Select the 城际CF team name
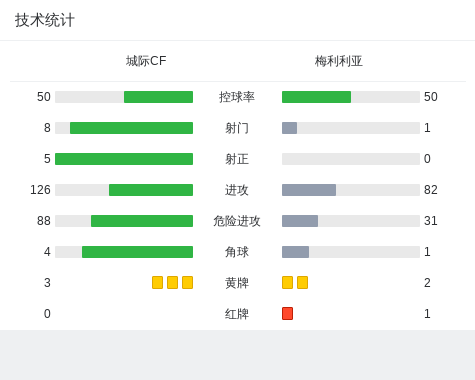The height and width of the screenshot is (380, 475). pos(146,61)
